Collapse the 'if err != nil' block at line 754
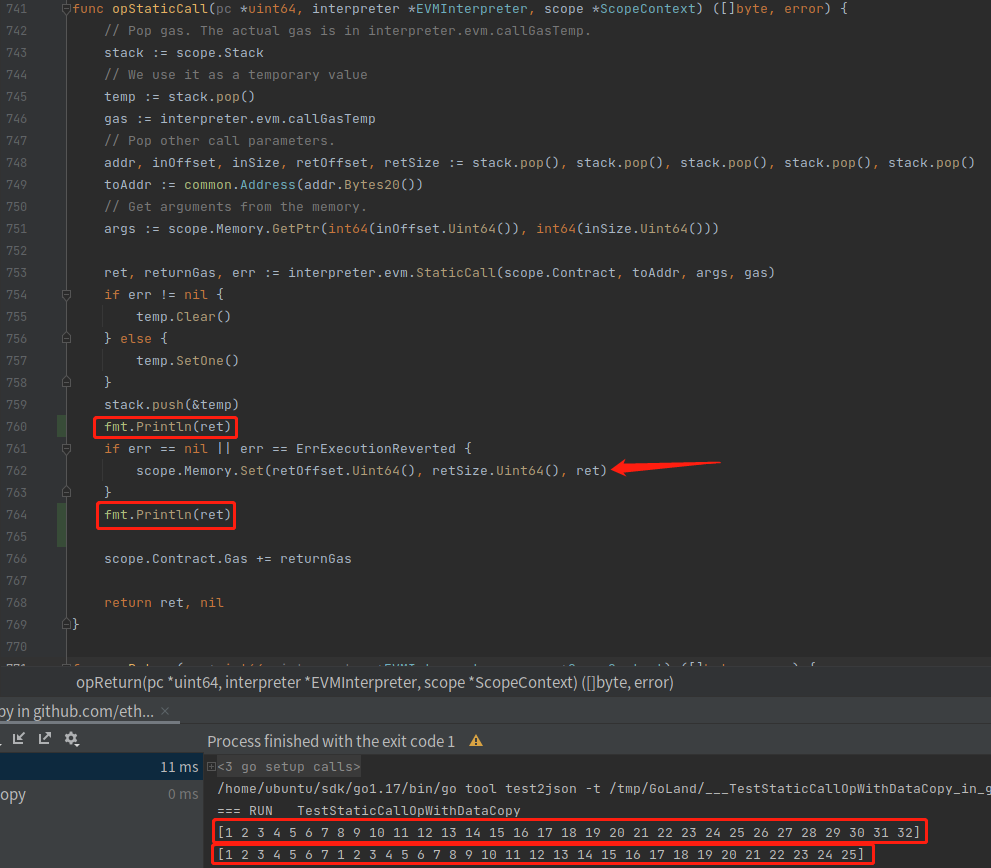 point(66,295)
